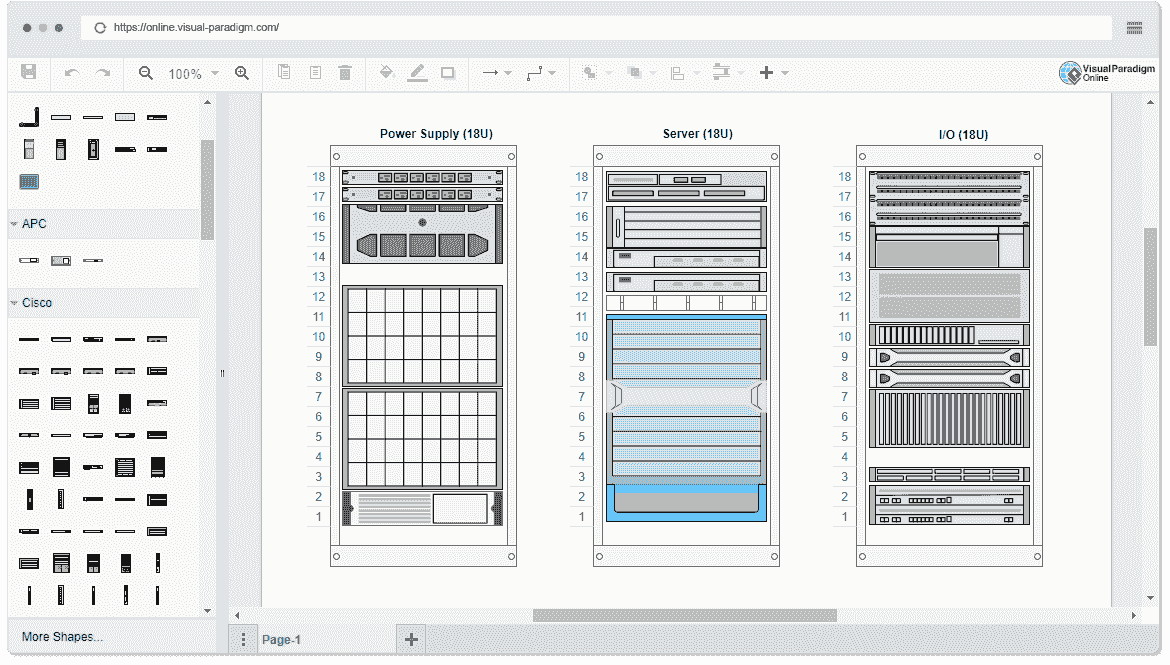Open the page options menu next to Page-1

tap(243, 638)
